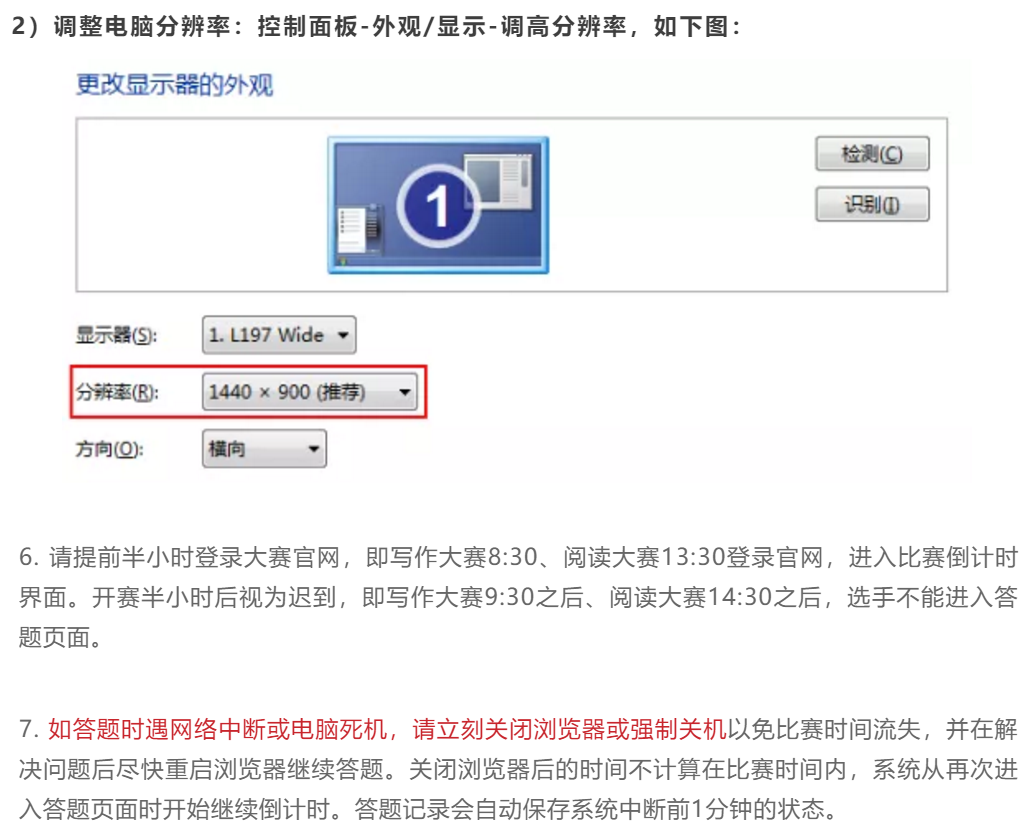The width and height of the screenshot is (1031, 828).
Task: Open the display selector showing 1. L197 Wide
Action: [278, 335]
